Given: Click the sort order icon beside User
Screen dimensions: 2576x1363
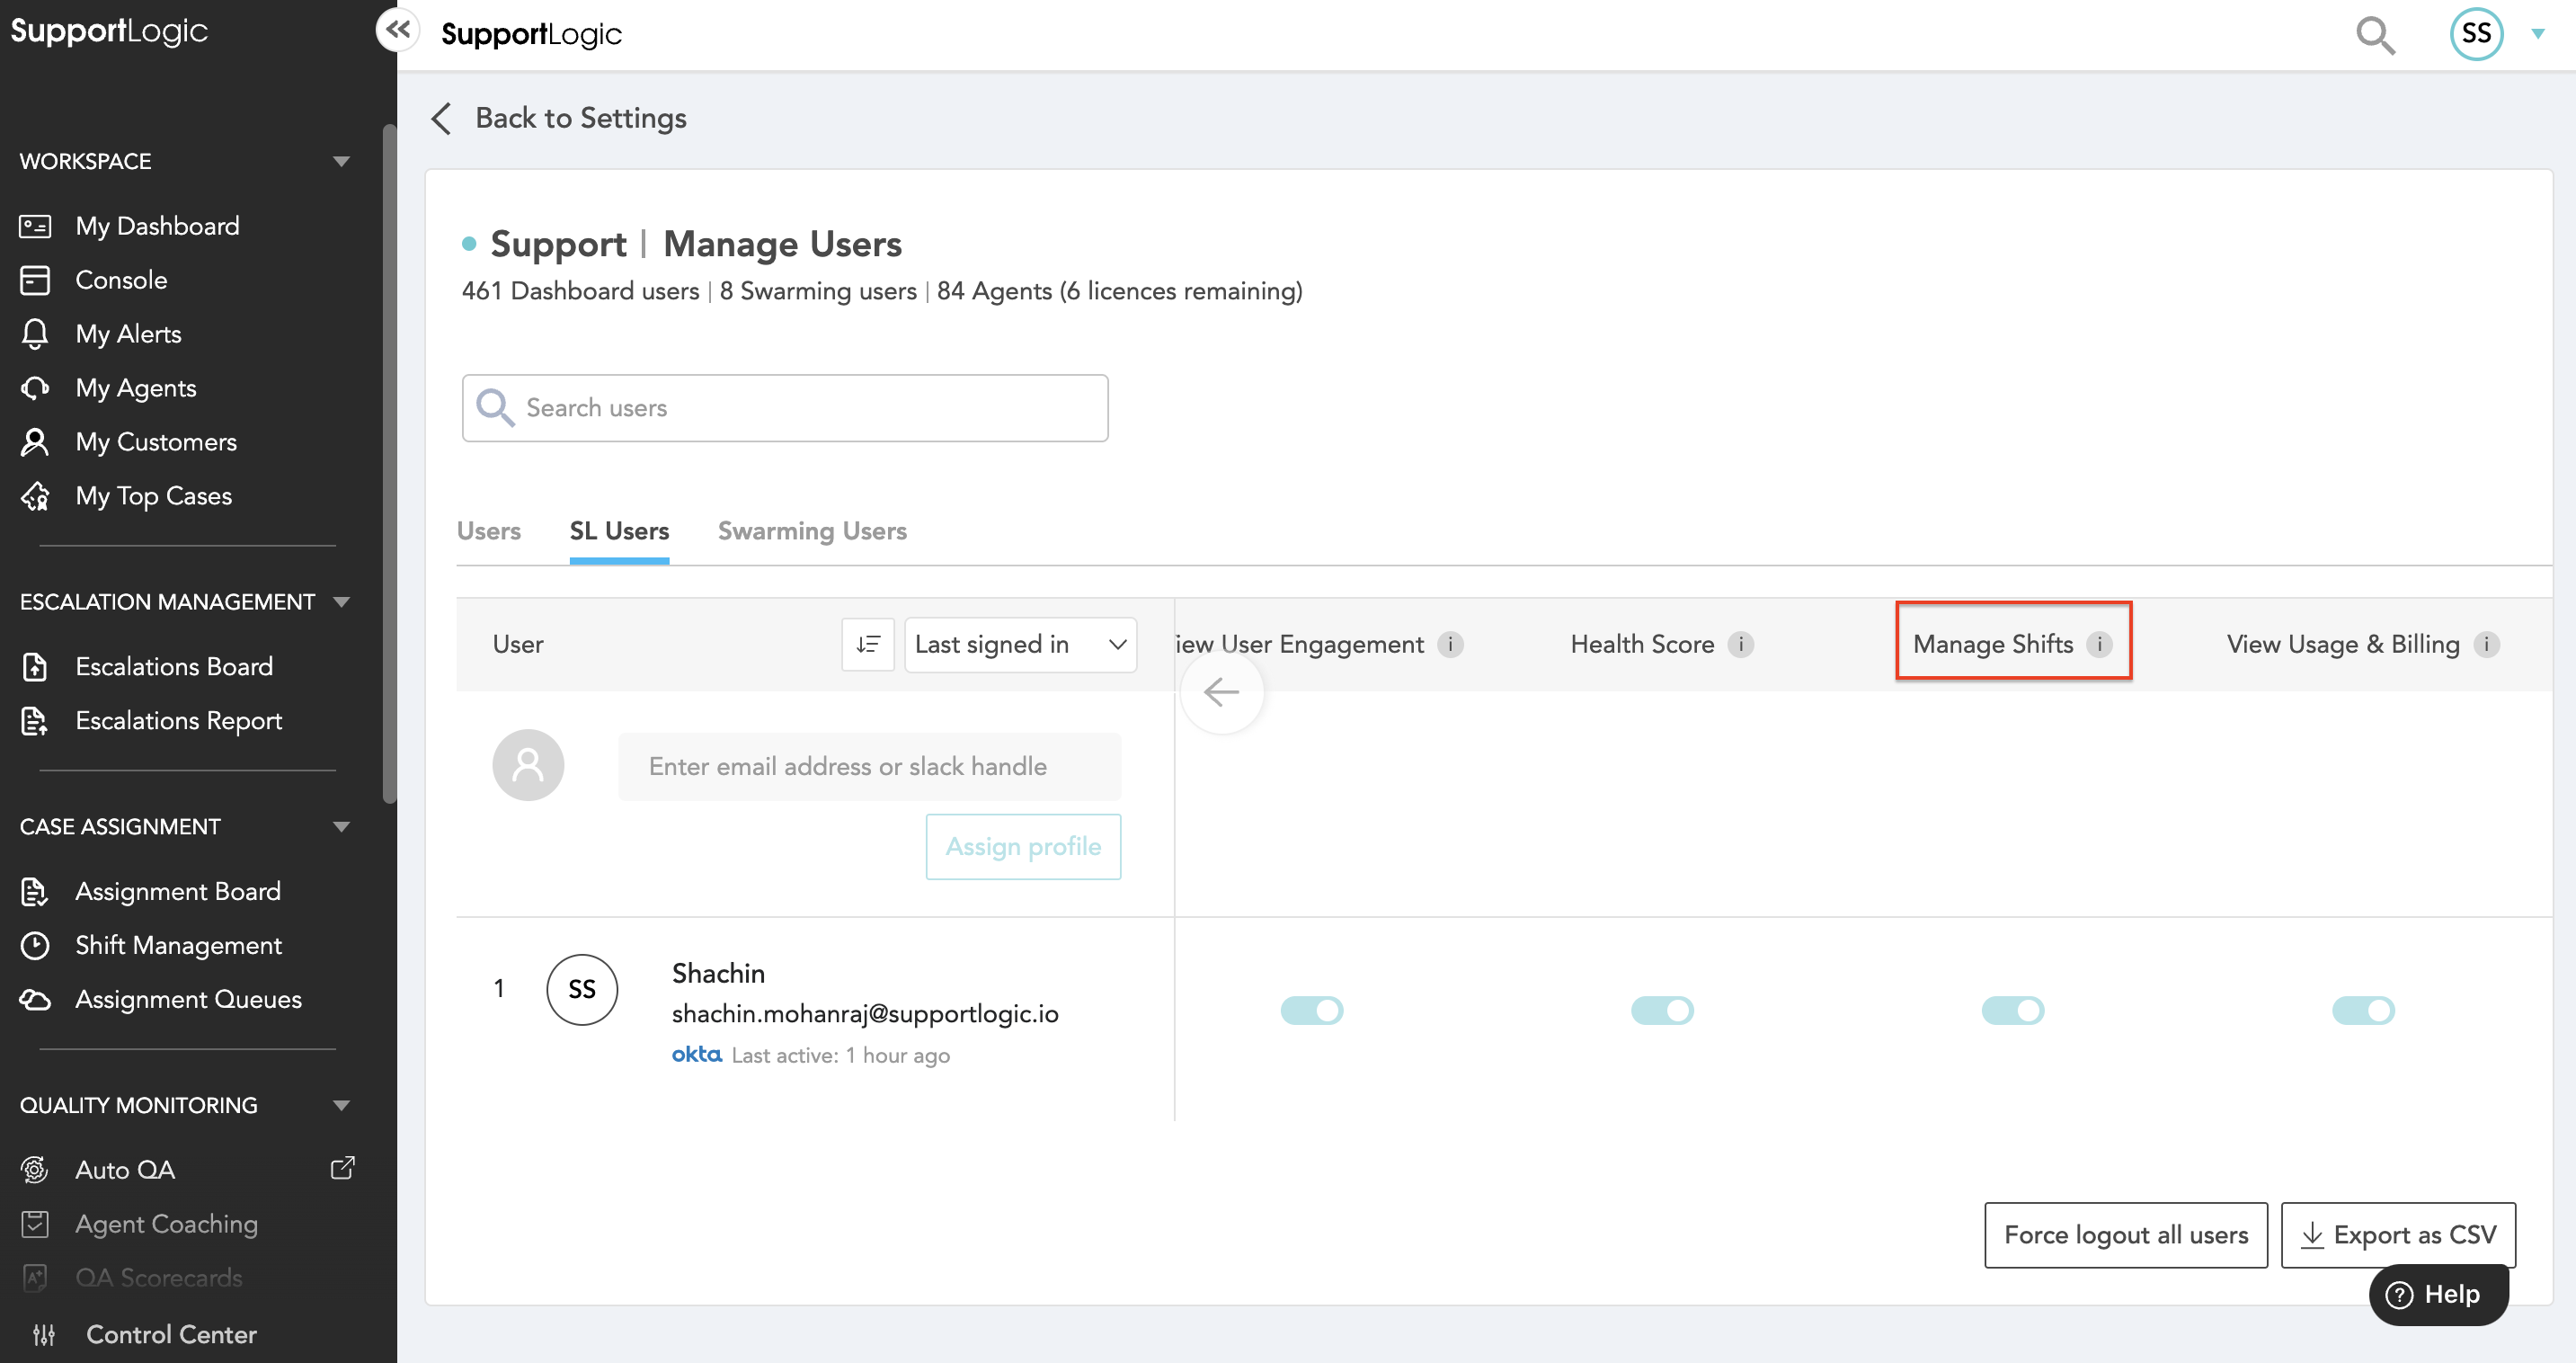Looking at the screenshot, I should (x=868, y=645).
